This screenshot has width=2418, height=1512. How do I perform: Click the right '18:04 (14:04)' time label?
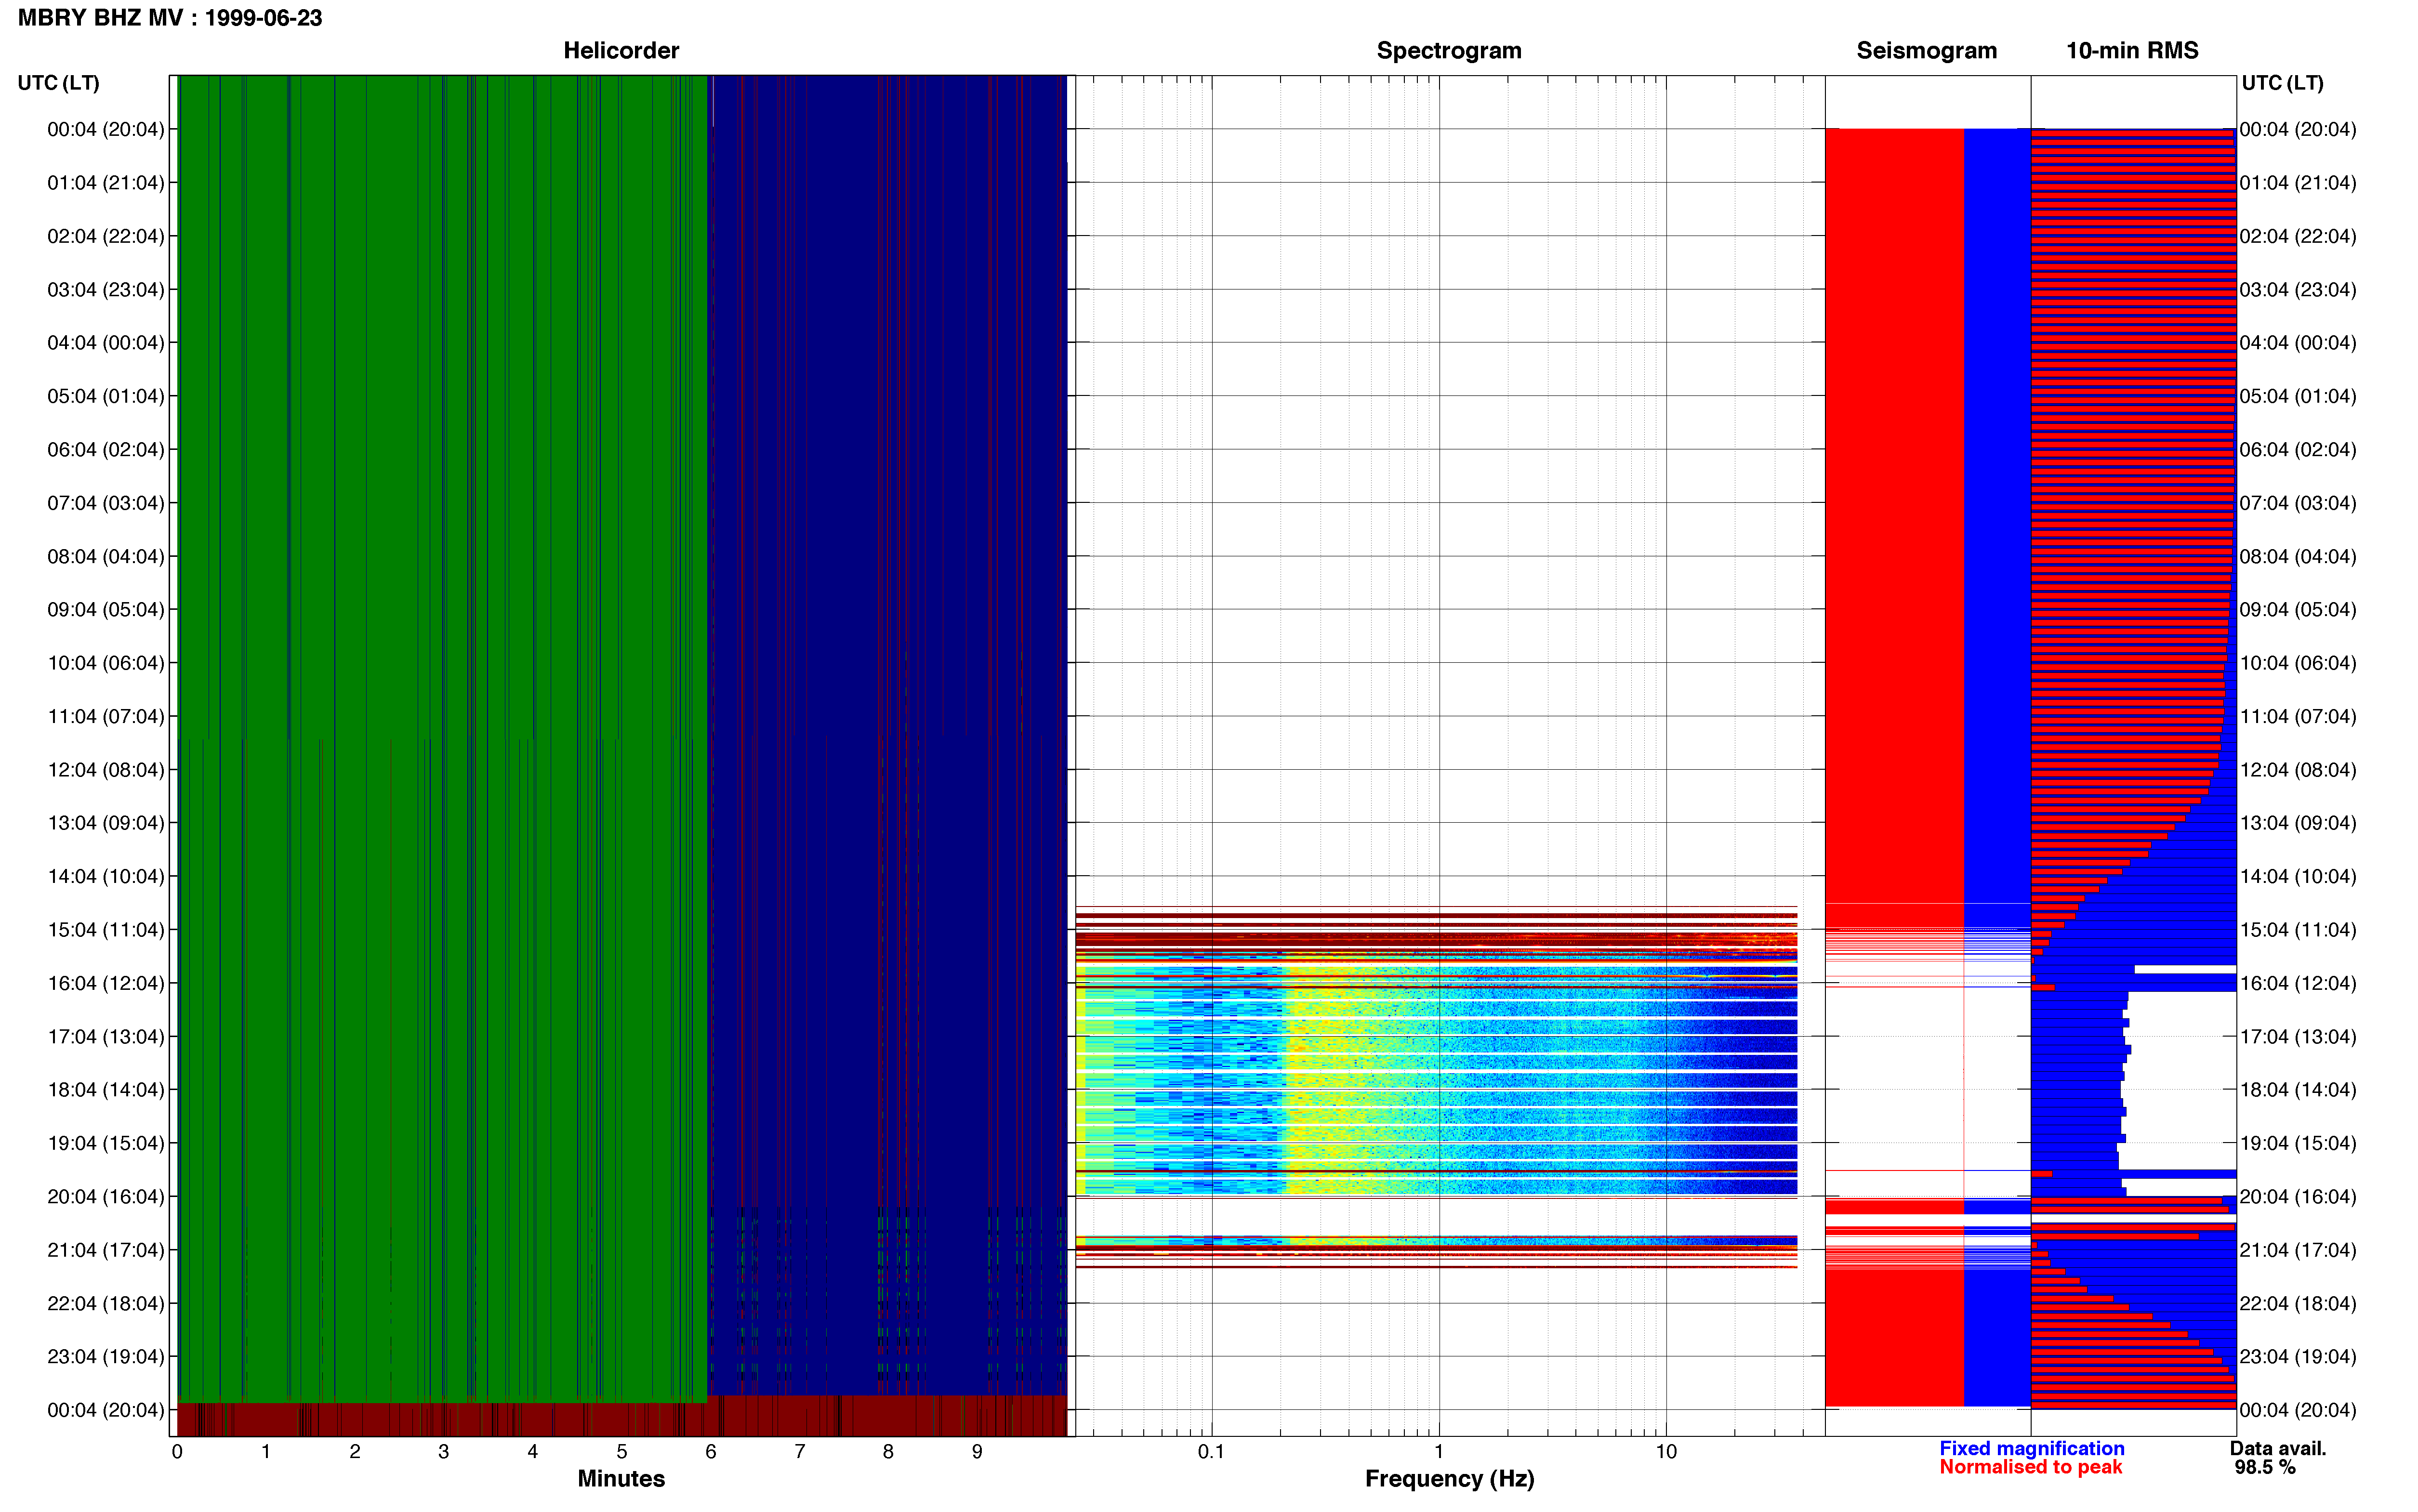point(2298,1090)
